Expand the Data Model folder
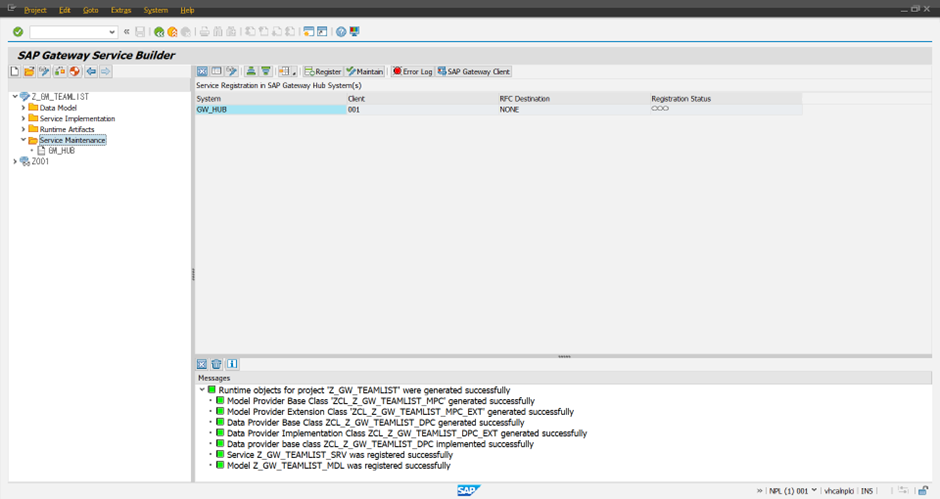The height and width of the screenshot is (499, 940). tap(23, 108)
